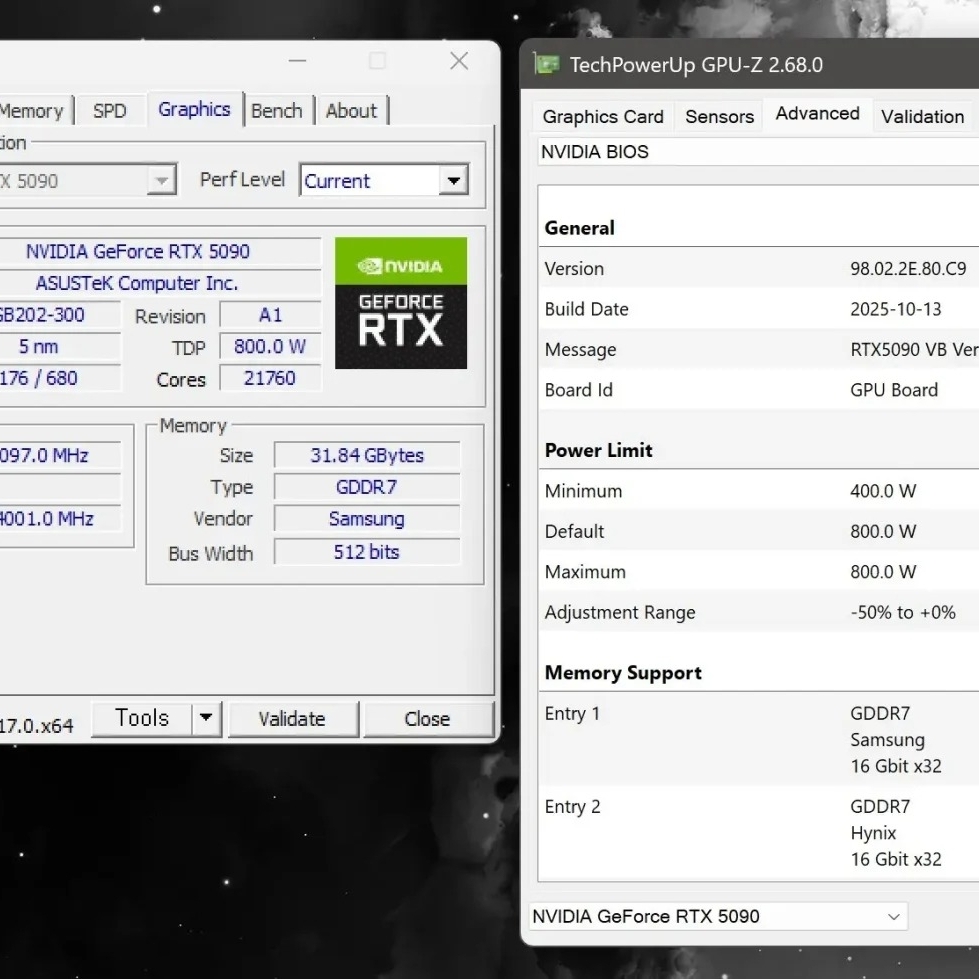Click the Power Limit Minimum value 400.0 W
The image size is (979, 979).
883,491
